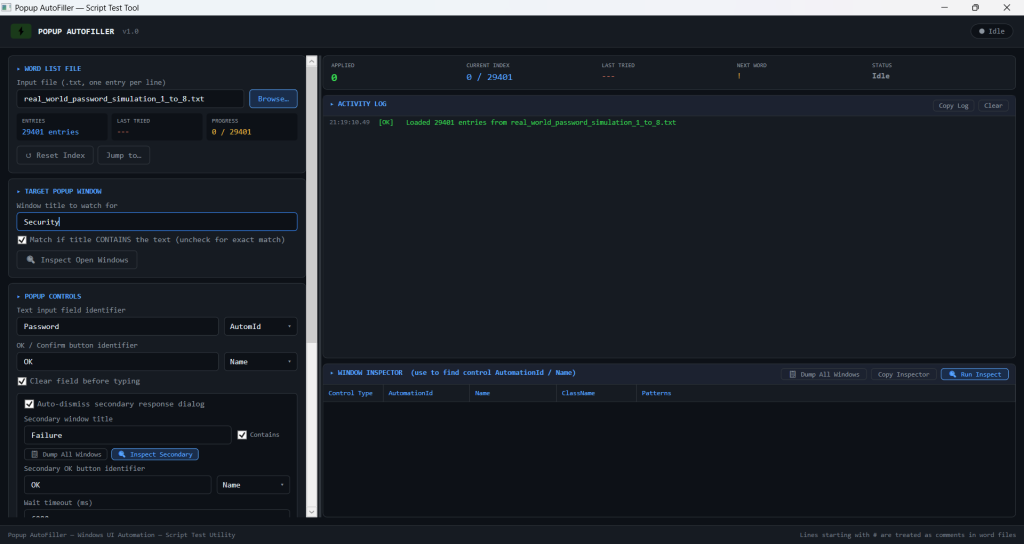Click the Copy Log button
The width and height of the screenshot is (1024, 544).
click(953, 106)
